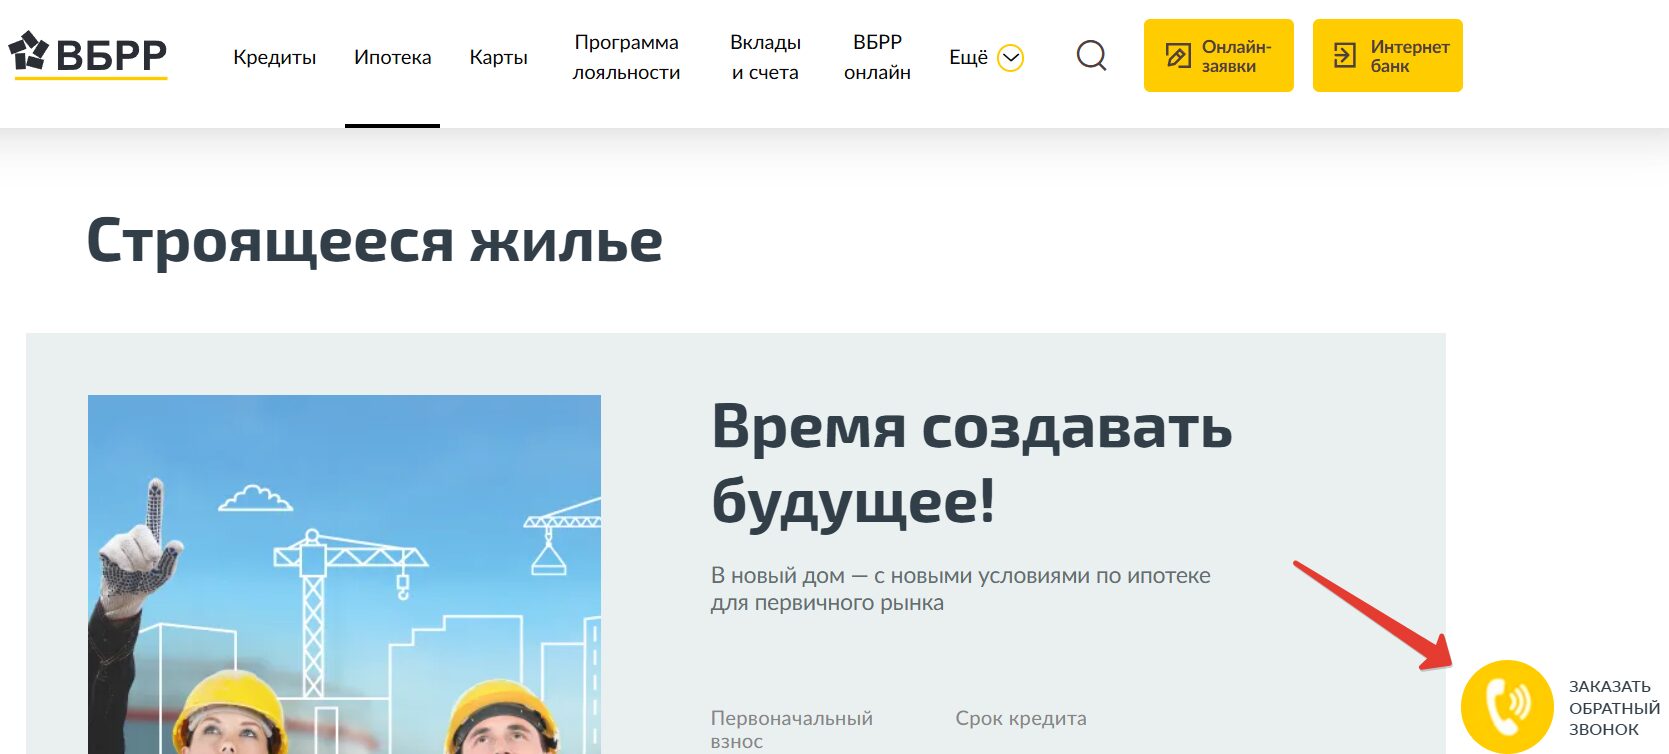Navigate to Вклады и счета
The height and width of the screenshot is (754, 1669).
765,57
